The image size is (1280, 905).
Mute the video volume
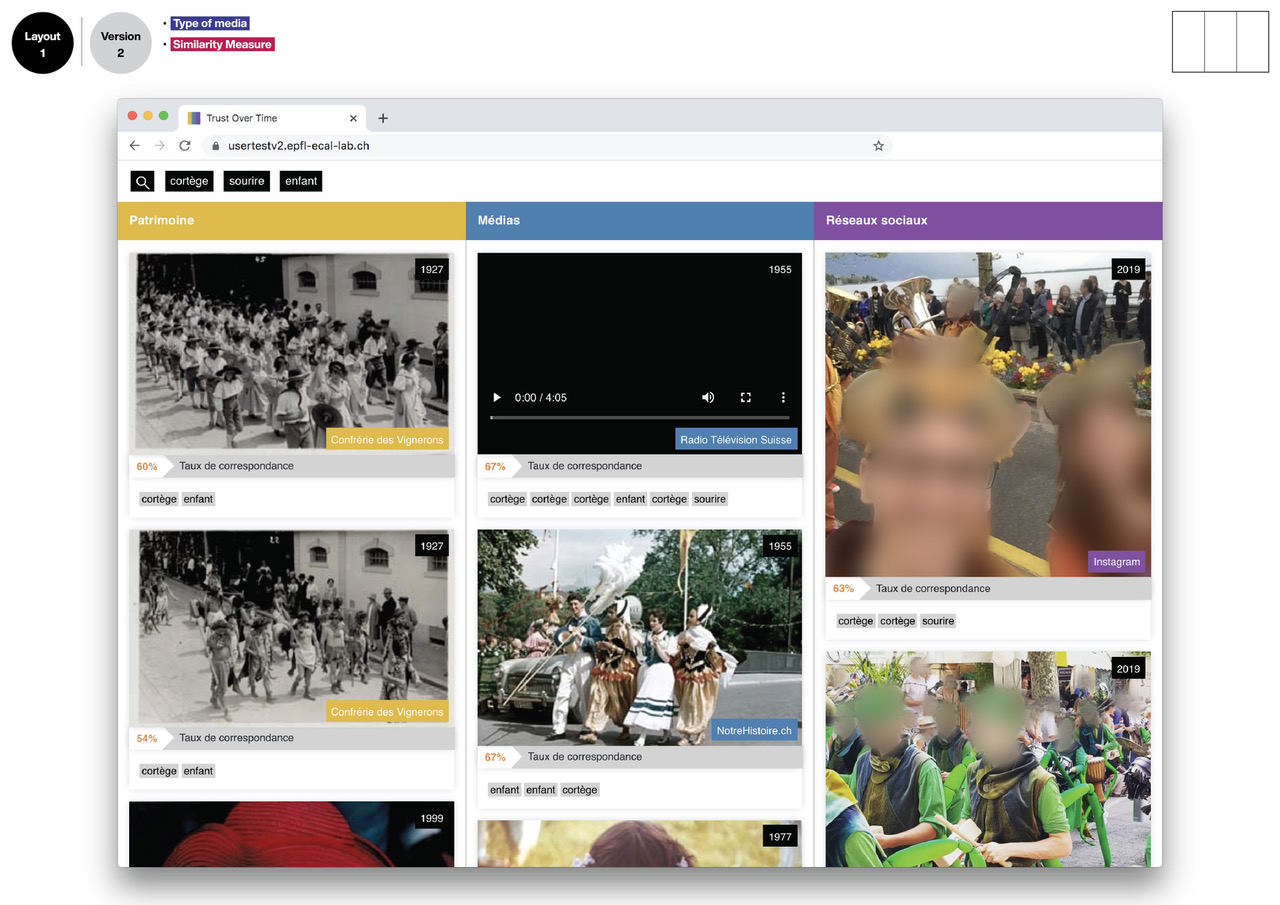708,397
